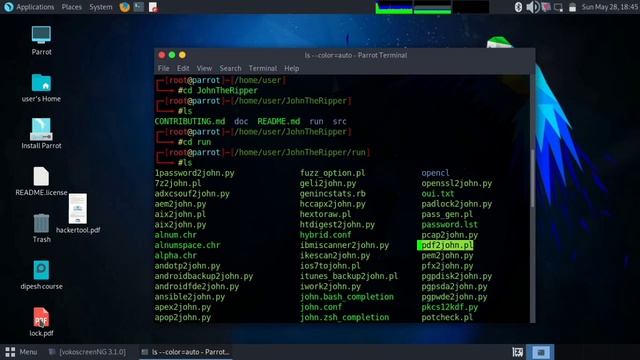640x360 pixels.
Task: Click john.conf in terminal listing
Action: click(321, 307)
